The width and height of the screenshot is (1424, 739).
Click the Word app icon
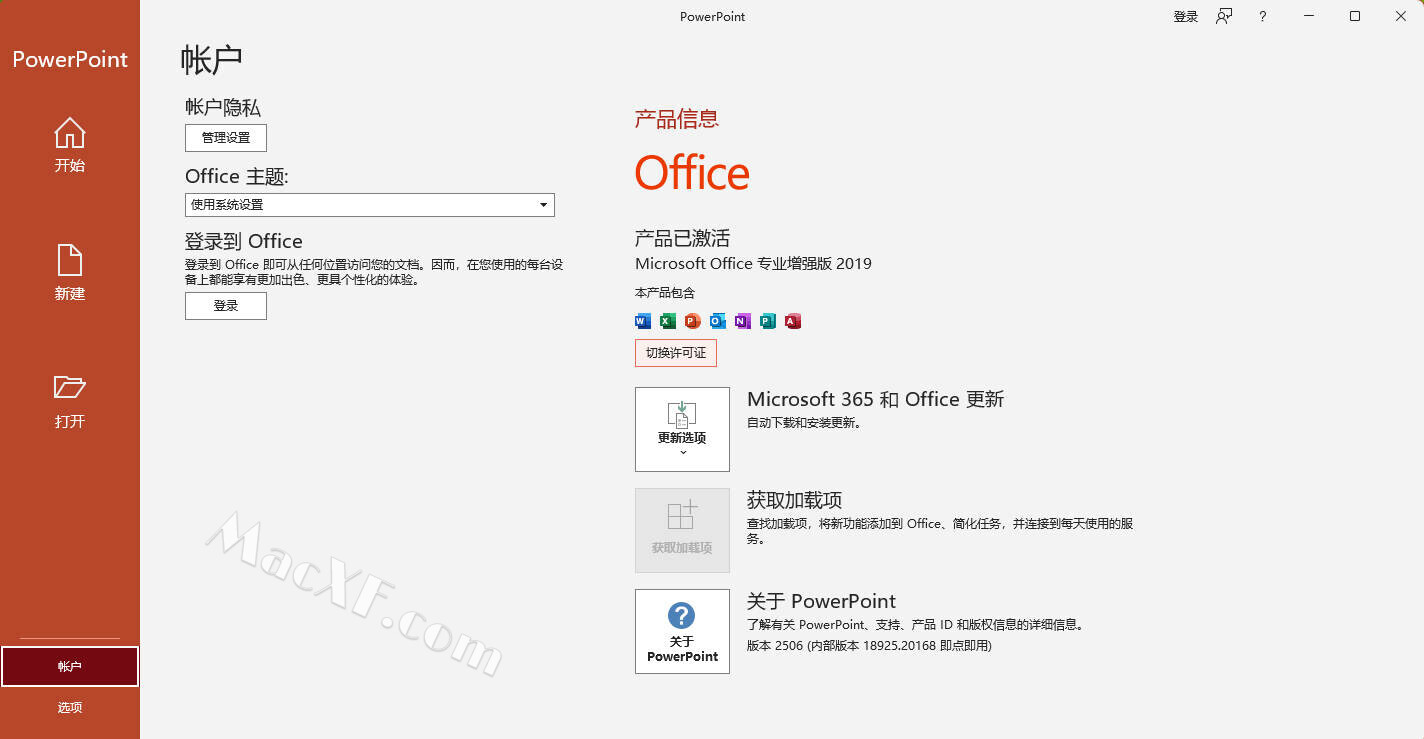(x=643, y=321)
